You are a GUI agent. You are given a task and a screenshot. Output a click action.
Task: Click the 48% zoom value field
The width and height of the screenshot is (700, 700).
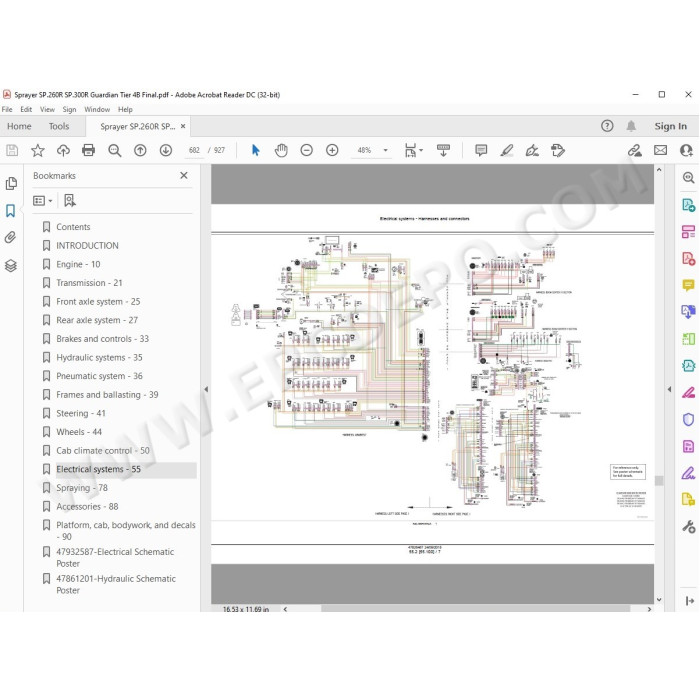pyautogui.click(x=364, y=150)
